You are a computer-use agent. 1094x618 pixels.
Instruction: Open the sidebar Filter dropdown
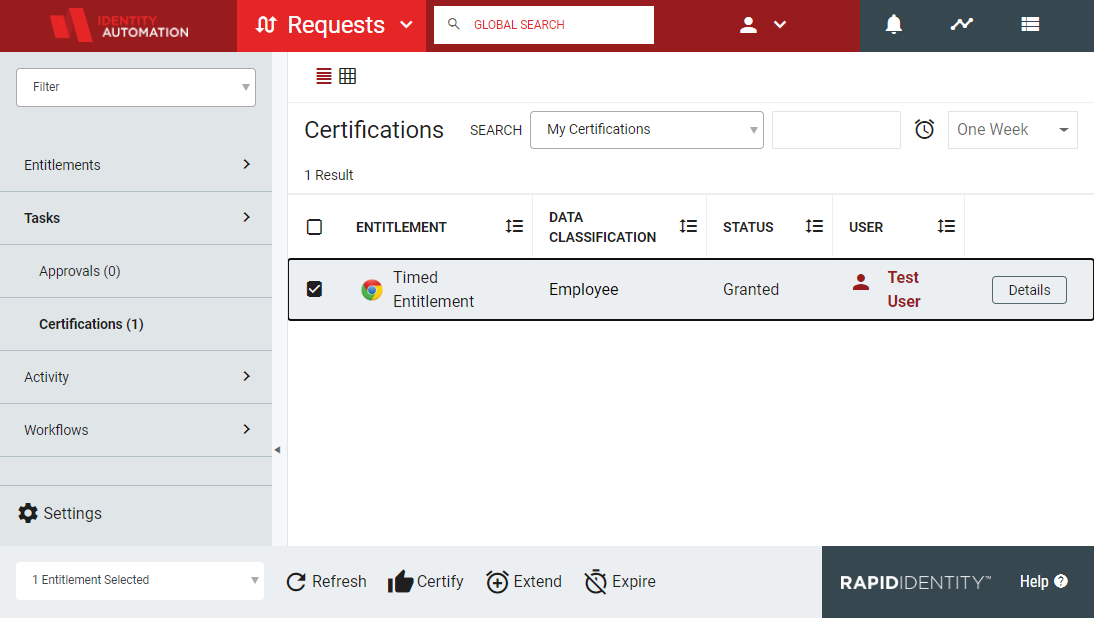pos(136,87)
